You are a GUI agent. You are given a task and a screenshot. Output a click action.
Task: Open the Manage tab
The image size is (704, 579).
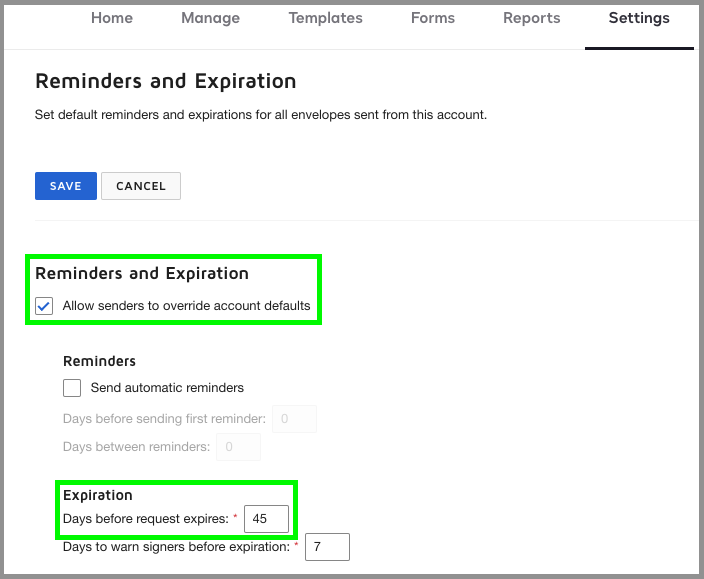[x=210, y=18]
